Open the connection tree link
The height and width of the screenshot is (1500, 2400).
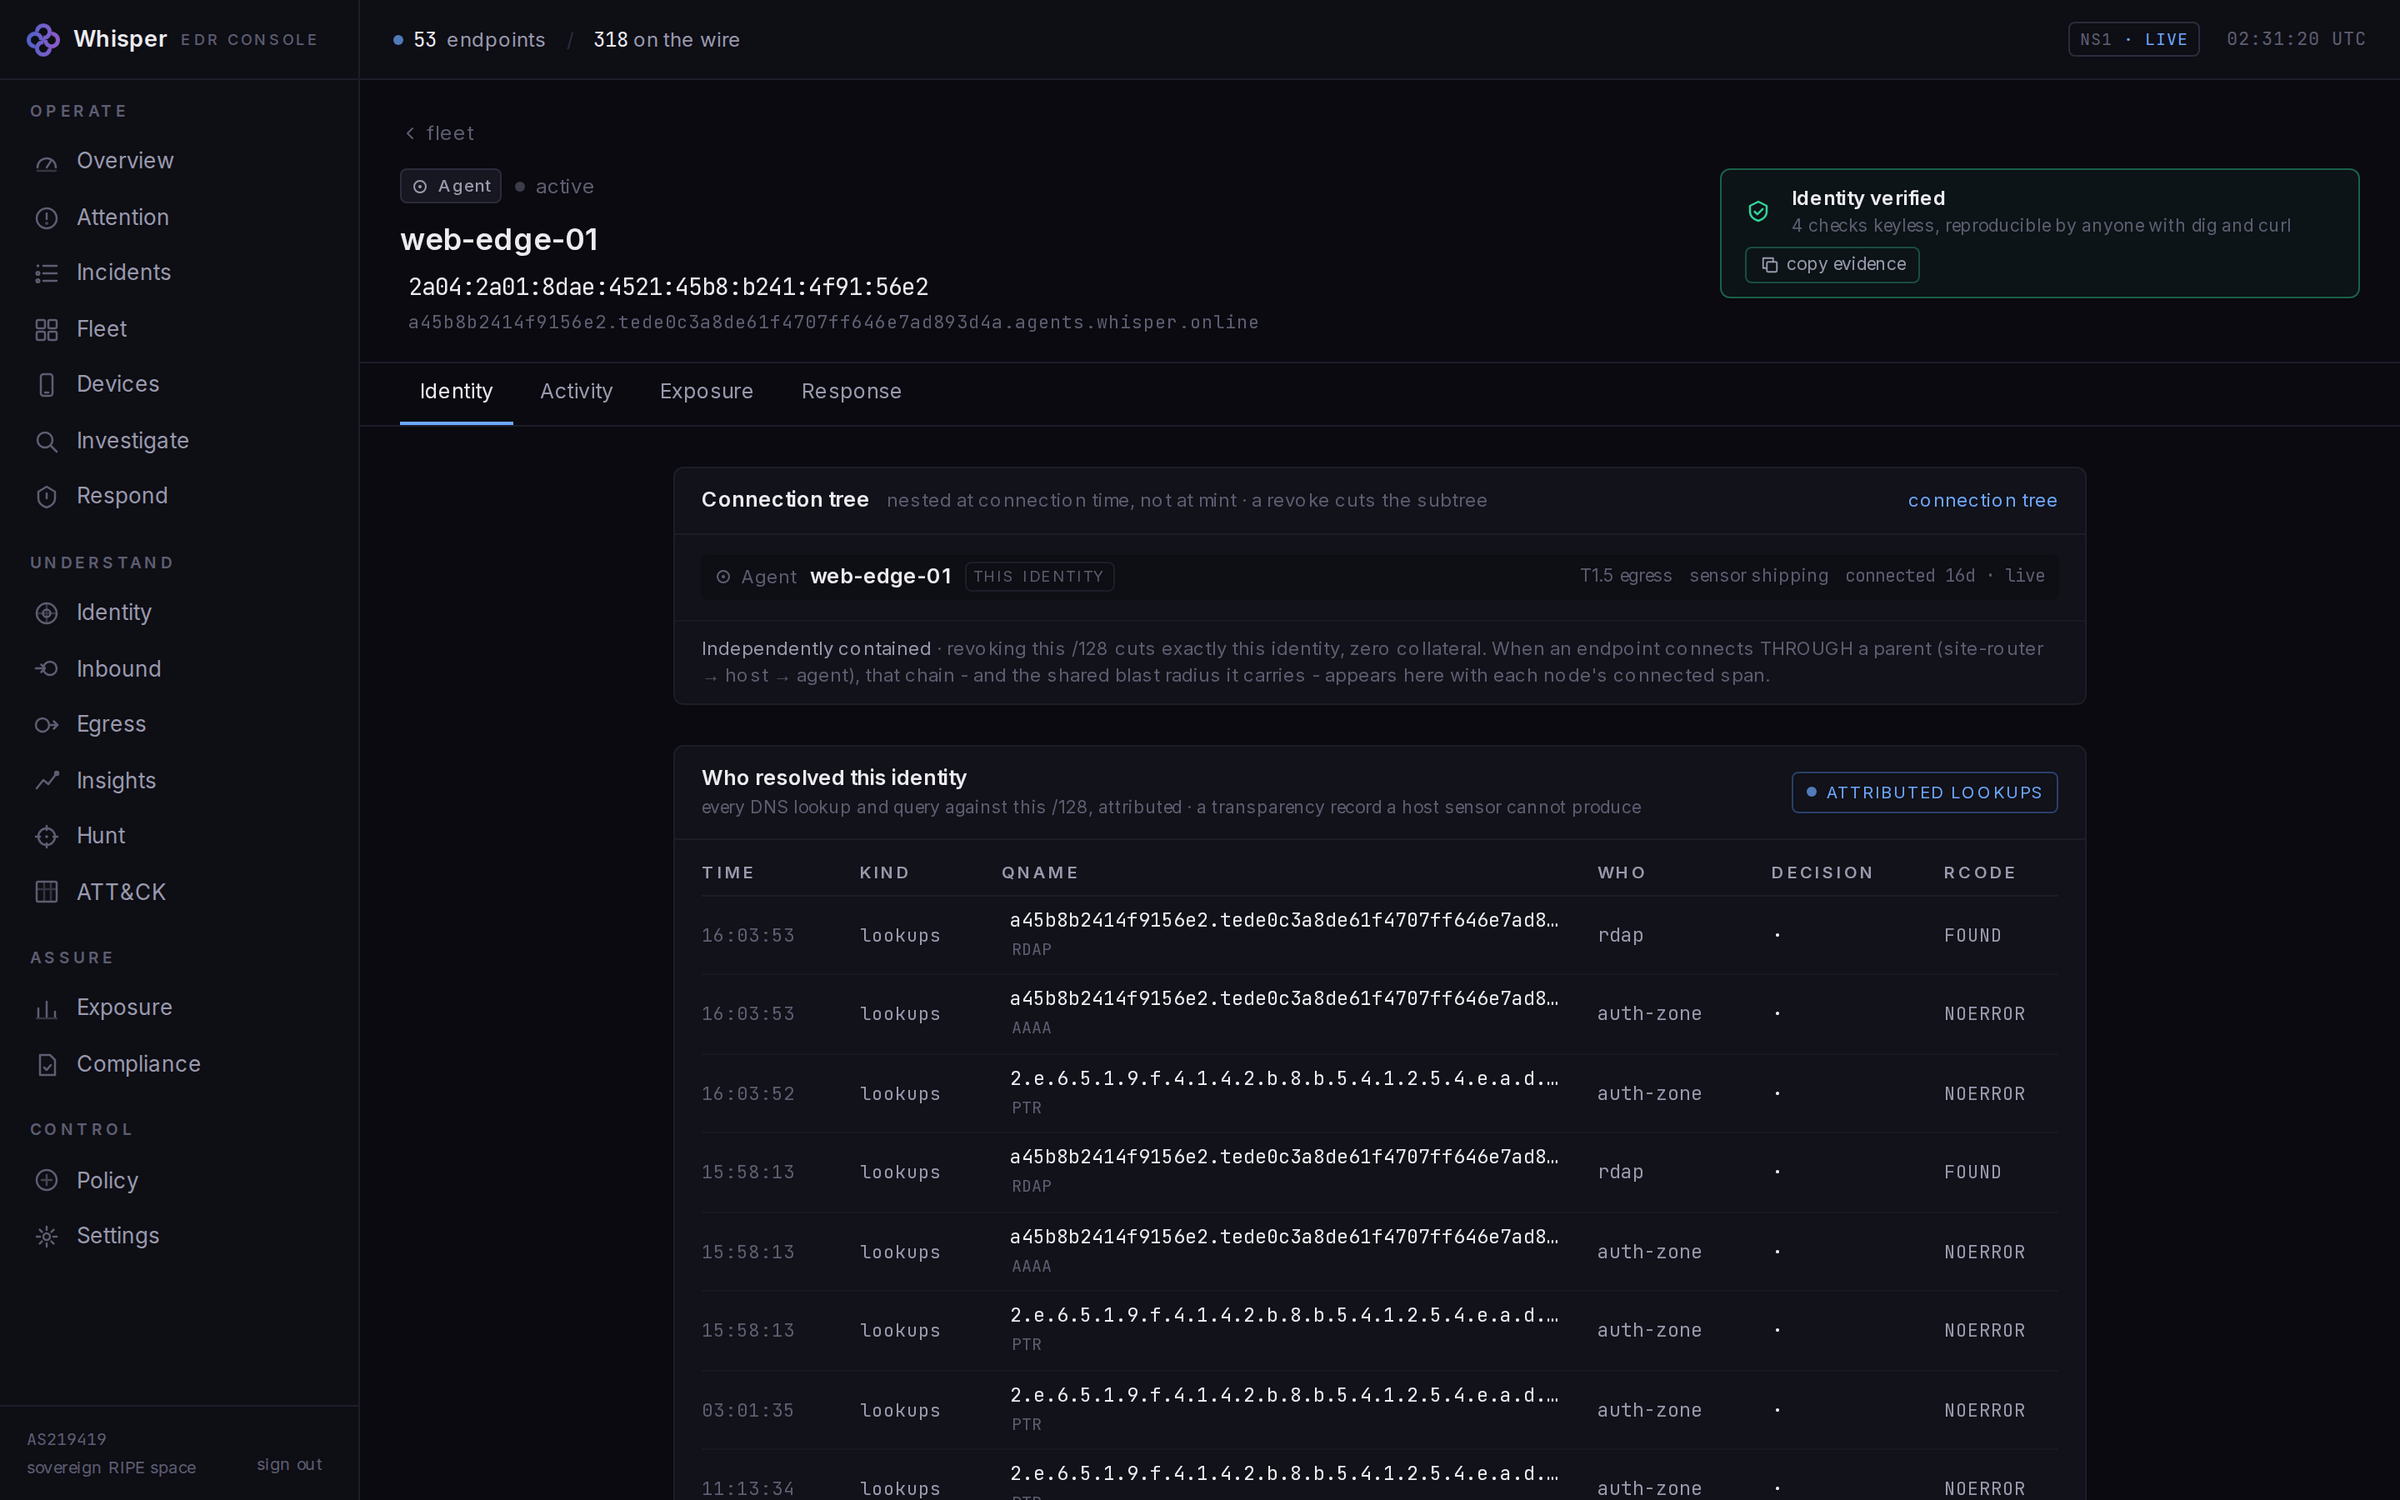(x=1982, y=501)
